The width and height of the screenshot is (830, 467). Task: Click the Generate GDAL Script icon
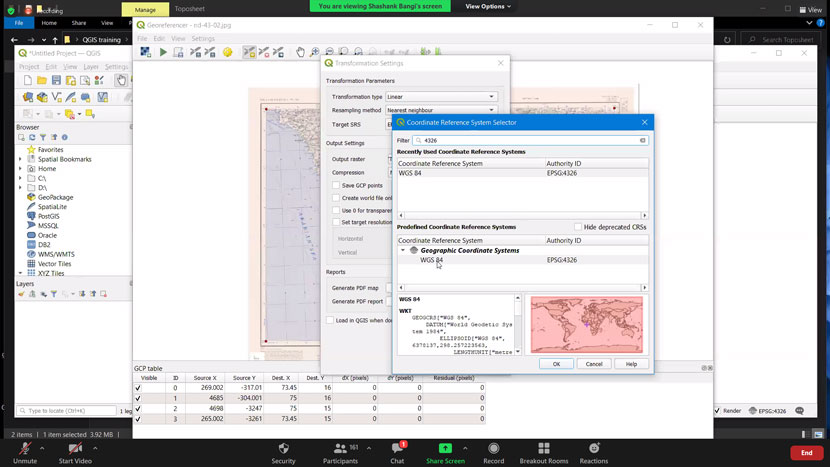tap(178, 52)
